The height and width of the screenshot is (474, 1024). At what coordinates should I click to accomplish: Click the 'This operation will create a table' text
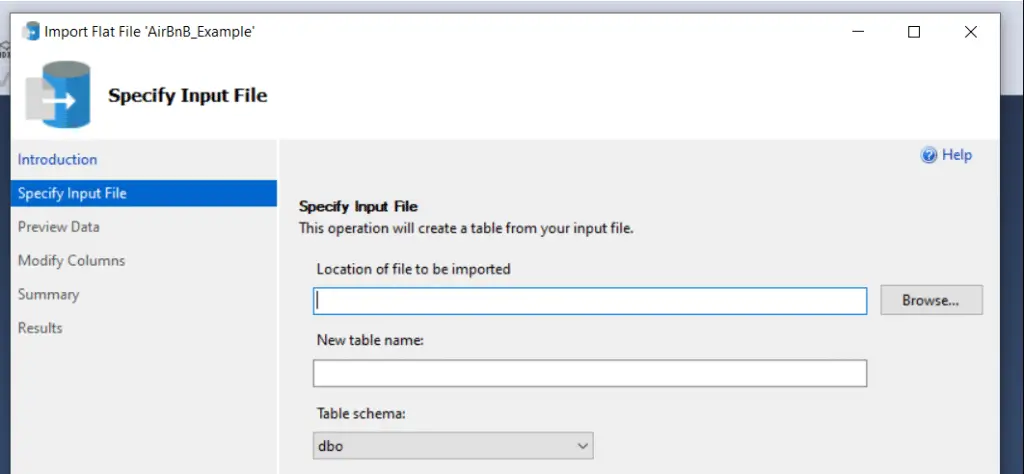466,229
